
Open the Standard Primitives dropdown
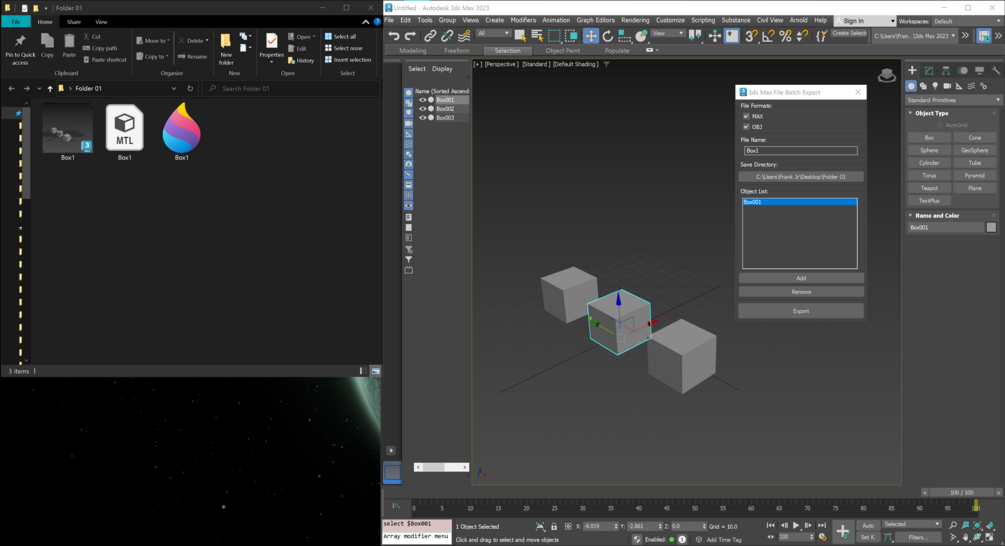click(954, 100)
